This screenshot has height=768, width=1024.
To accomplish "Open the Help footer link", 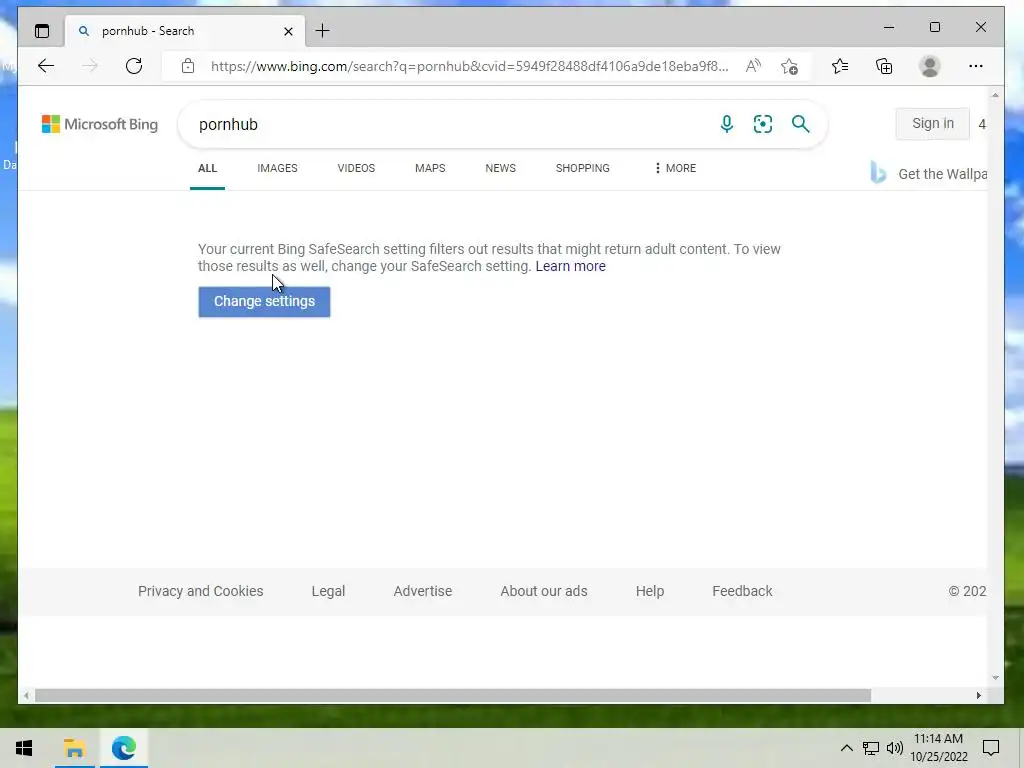I will pos(650,591).
